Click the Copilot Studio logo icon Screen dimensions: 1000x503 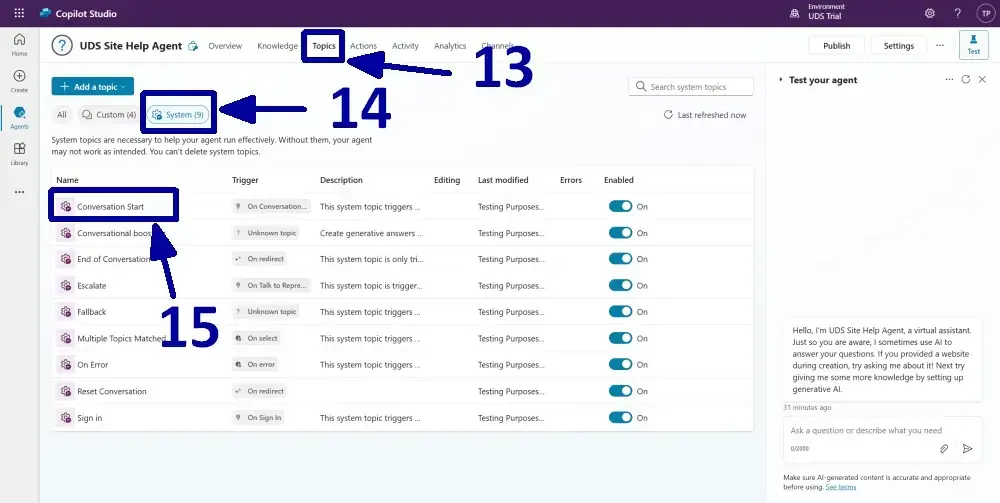click(45, 13)
